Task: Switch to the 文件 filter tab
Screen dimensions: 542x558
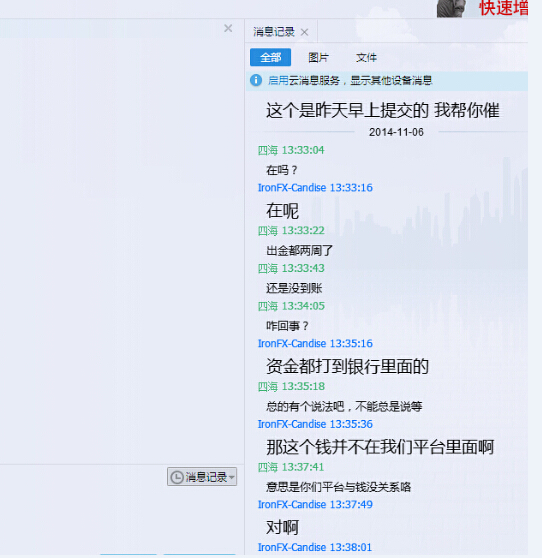Action: tap(366, 57)
